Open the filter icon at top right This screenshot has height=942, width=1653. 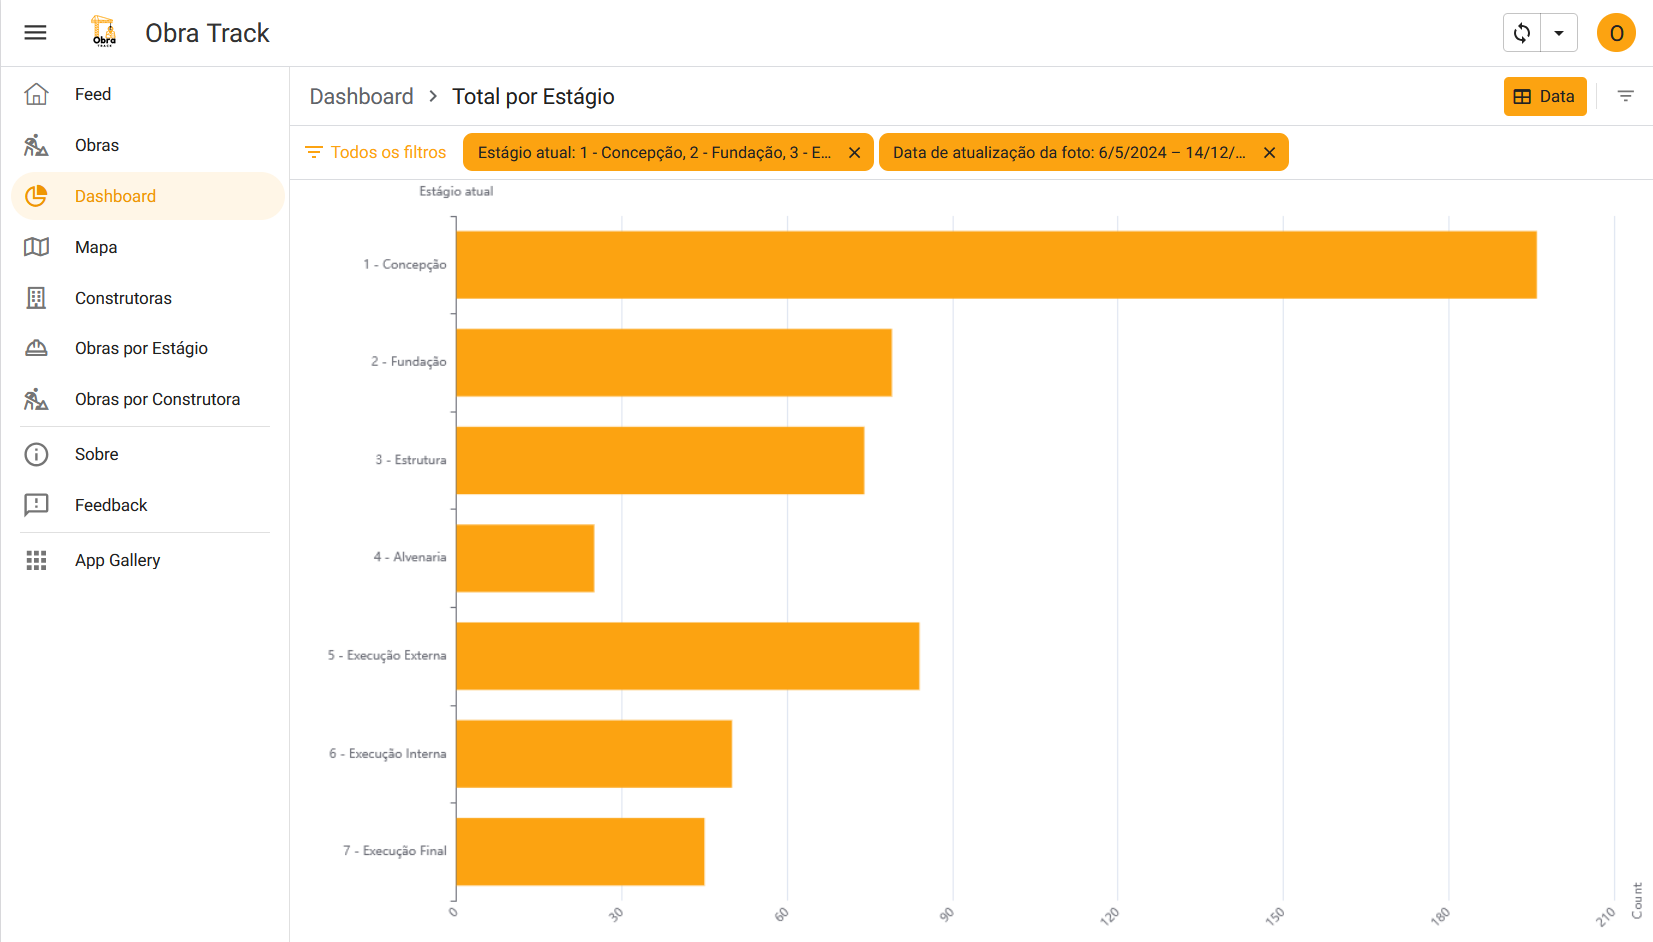point(1625,97)
